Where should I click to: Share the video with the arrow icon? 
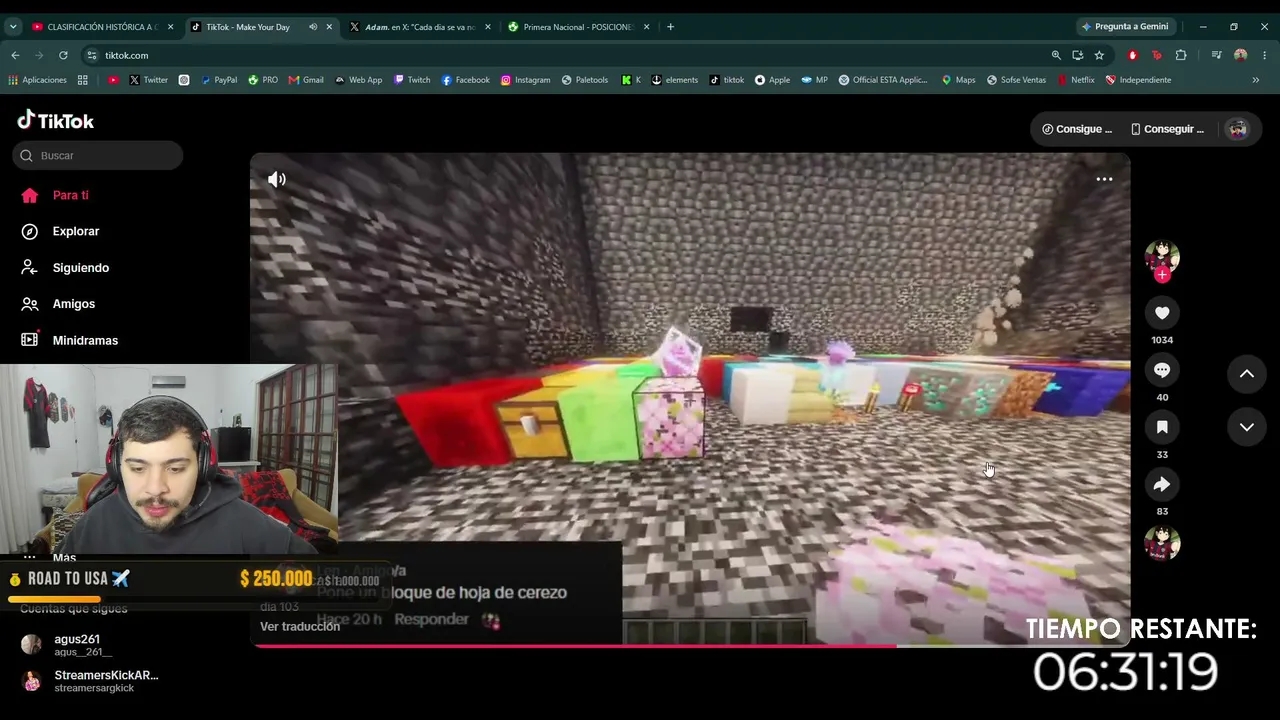click(x=1162, y=484)
